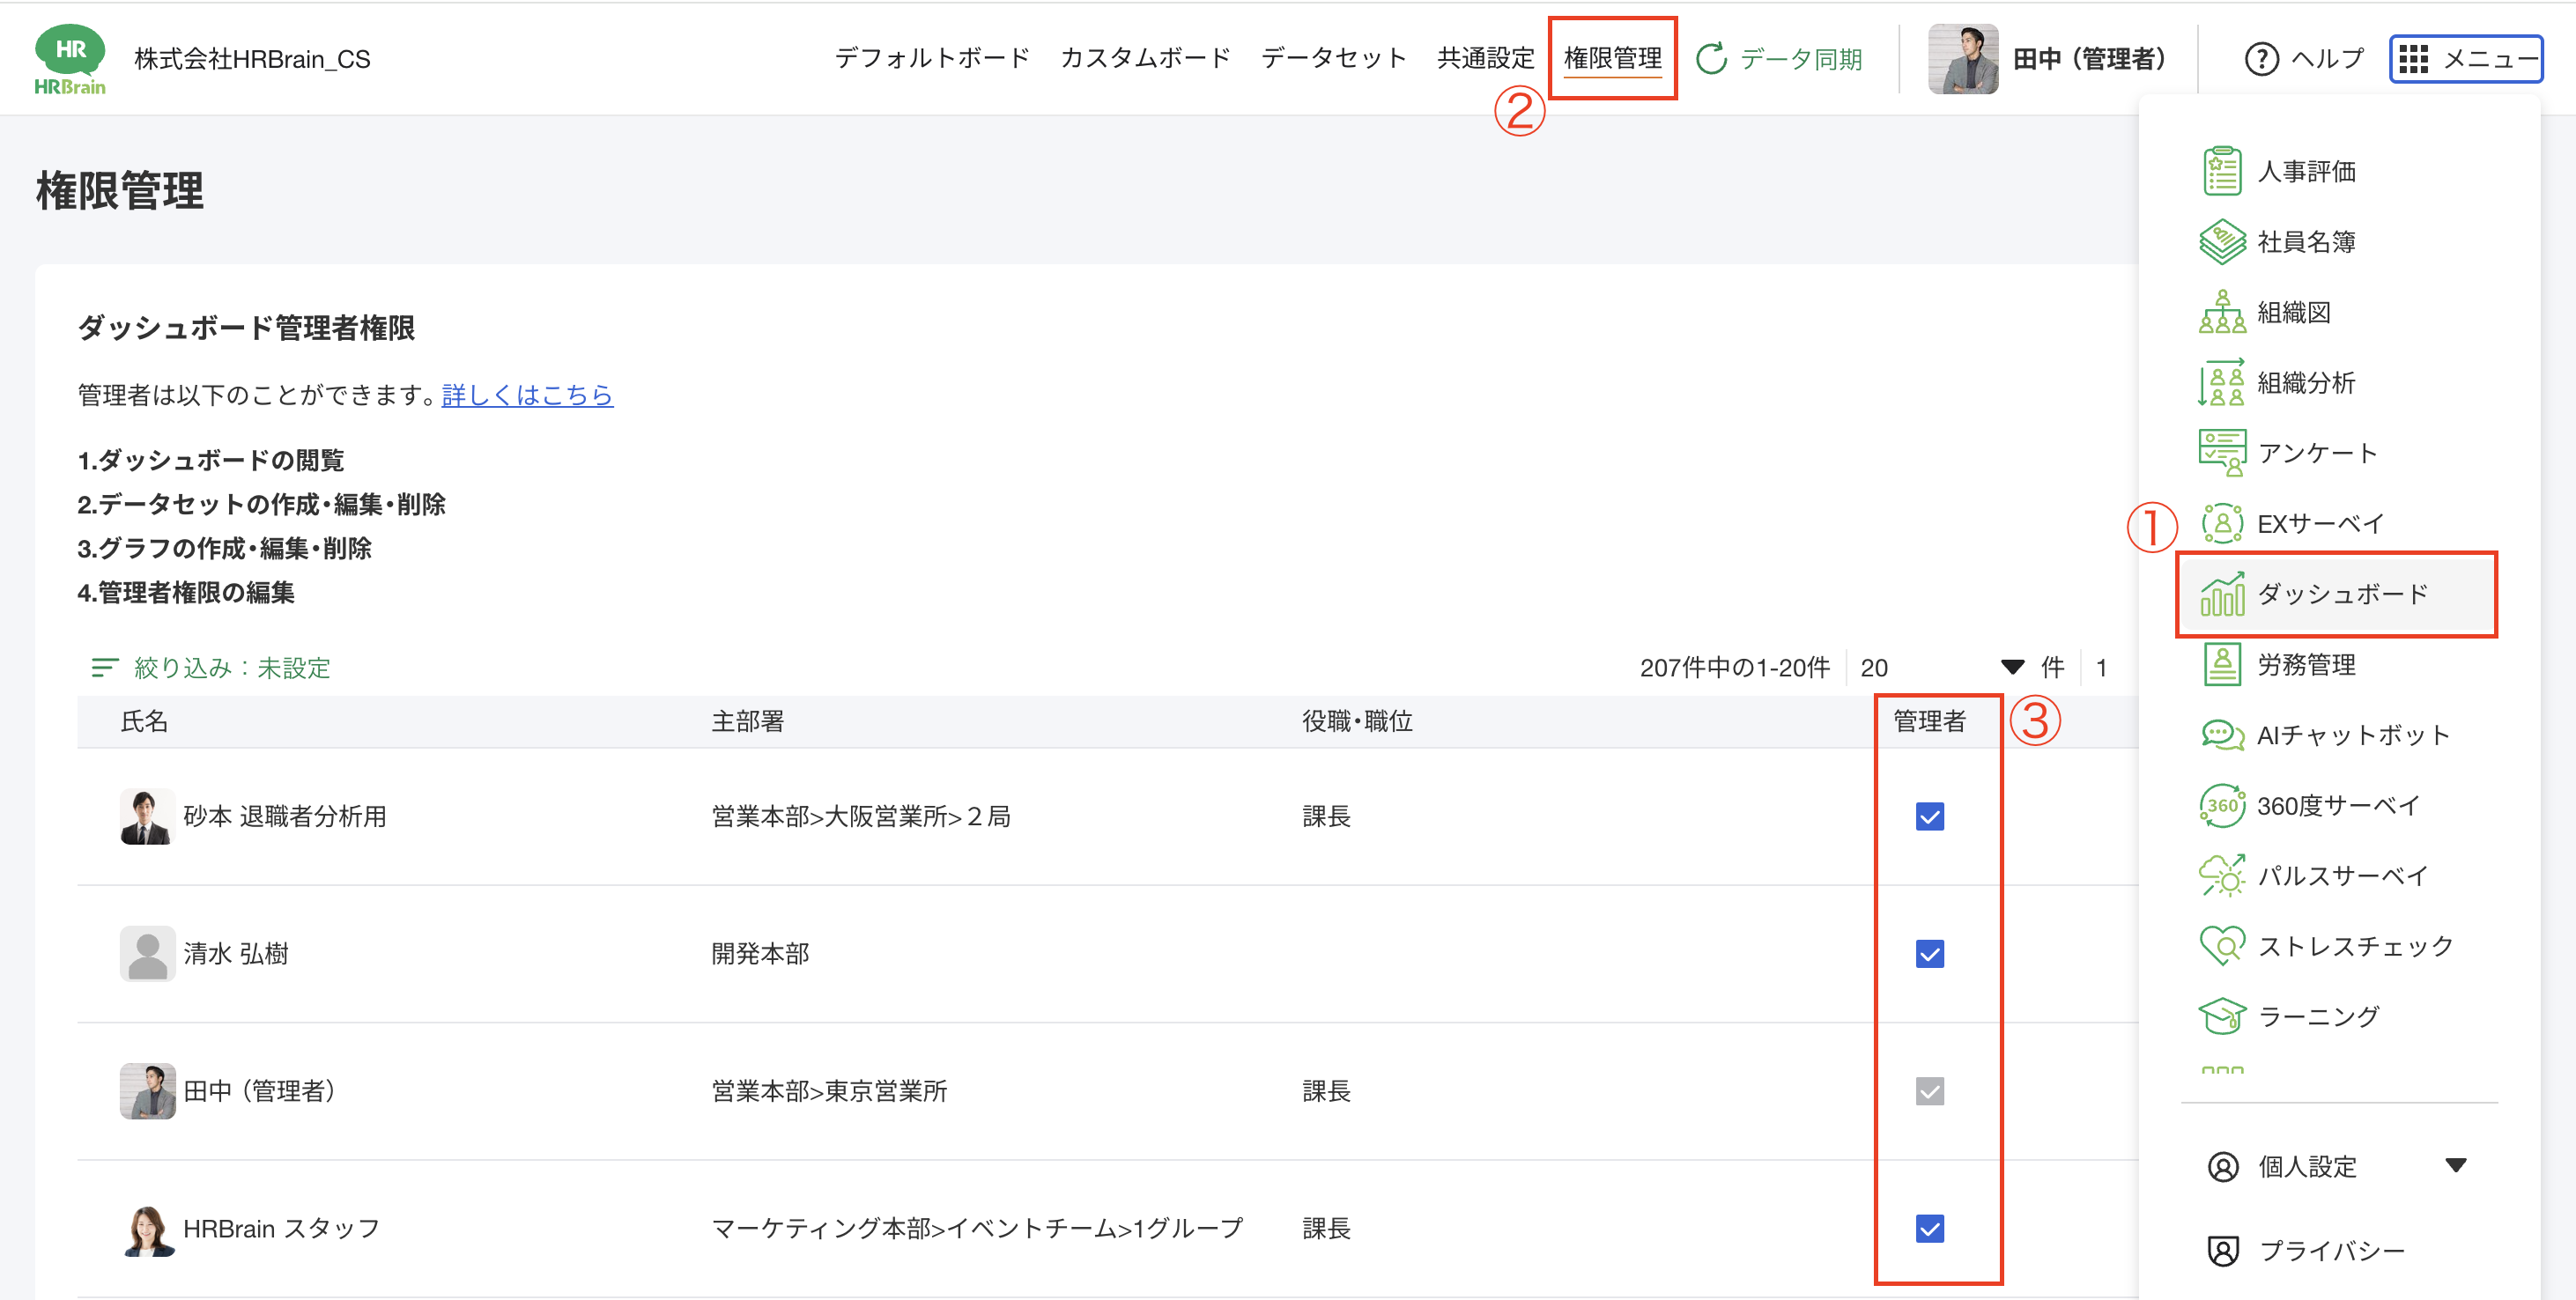
Task: Click the 田中 profile photo
Action: point(1962,58)
